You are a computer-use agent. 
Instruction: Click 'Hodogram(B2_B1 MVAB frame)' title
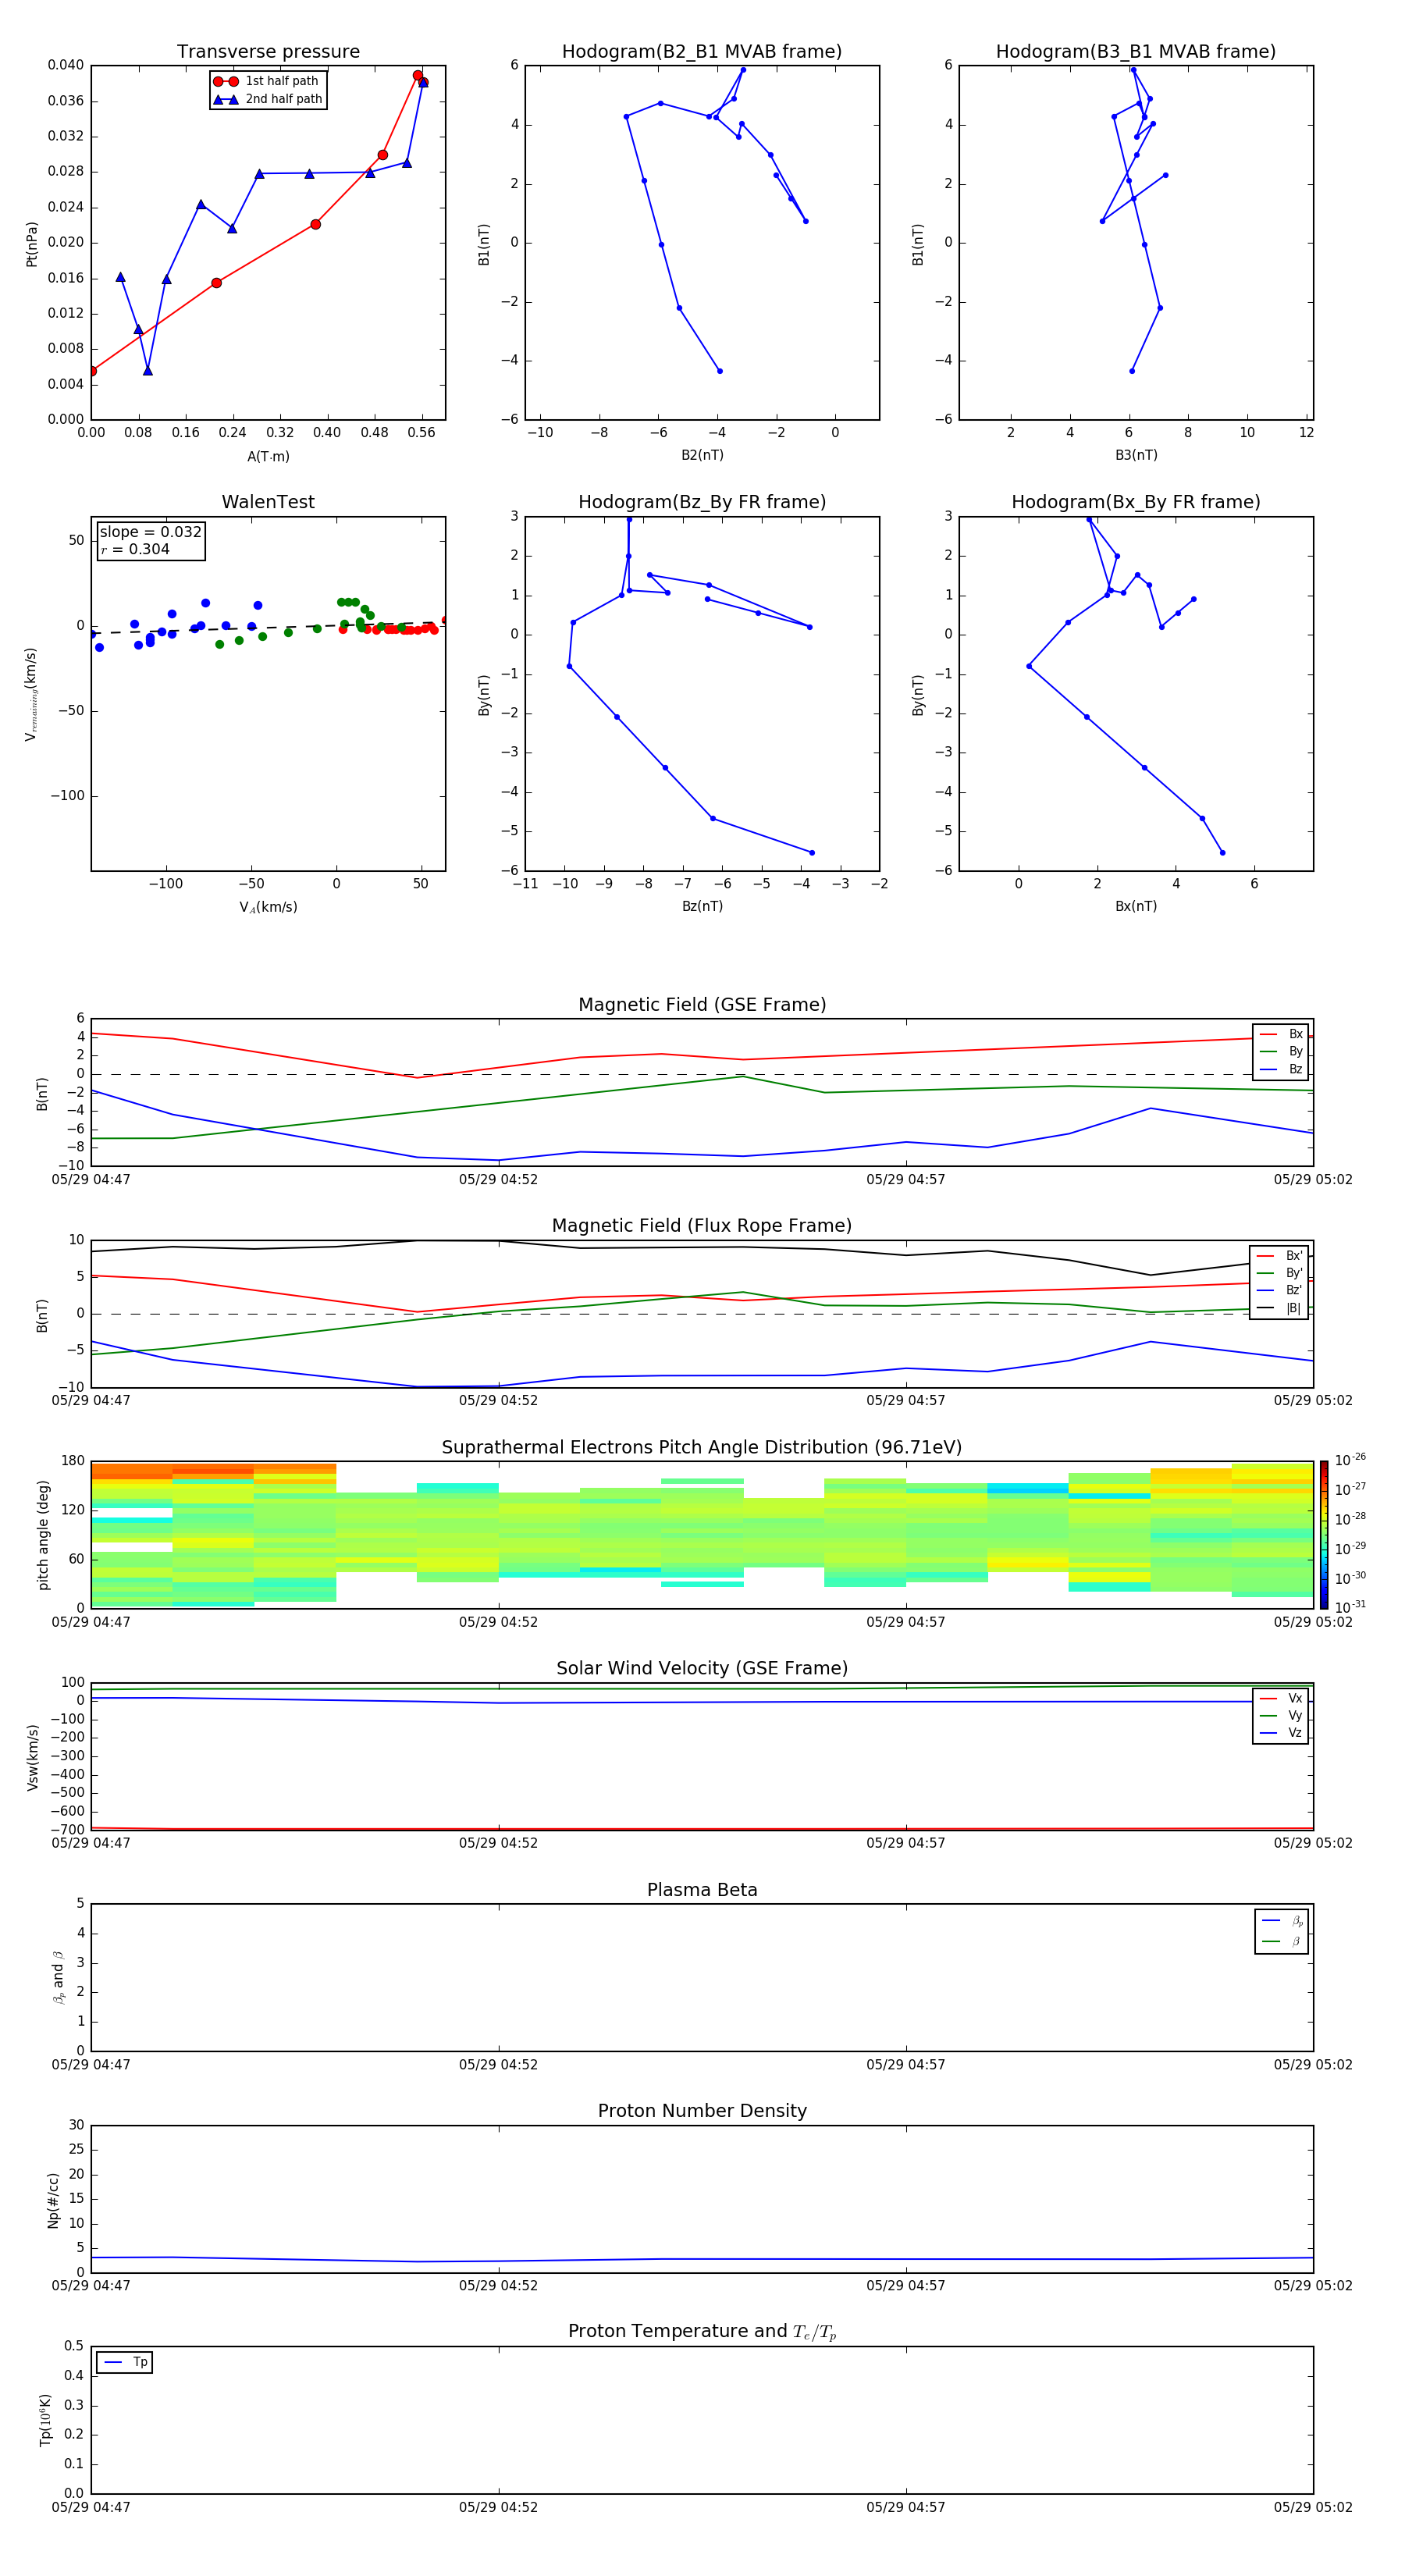tap(702, 52)
